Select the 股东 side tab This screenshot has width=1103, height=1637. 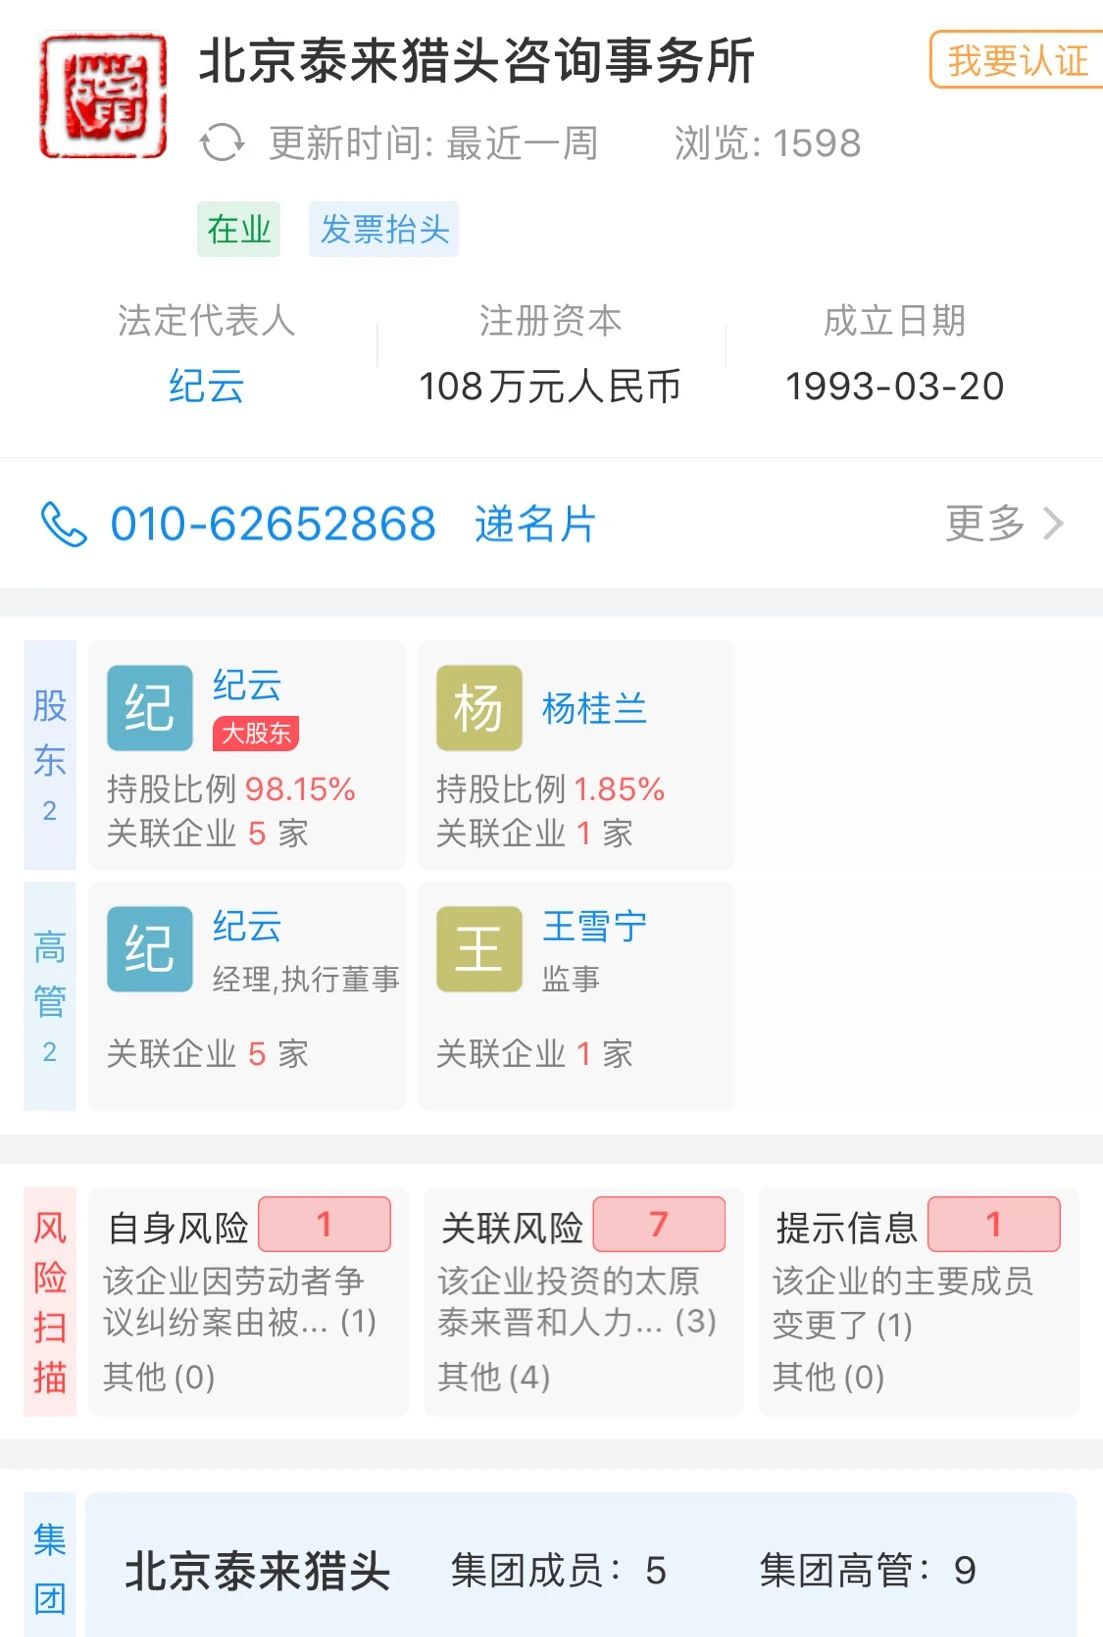click(50, 755)
